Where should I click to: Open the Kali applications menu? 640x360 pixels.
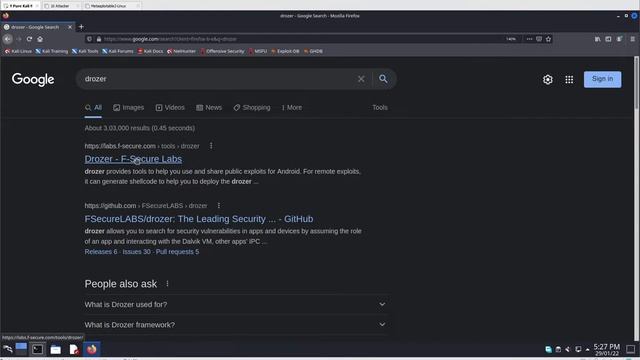click(7, 349)
